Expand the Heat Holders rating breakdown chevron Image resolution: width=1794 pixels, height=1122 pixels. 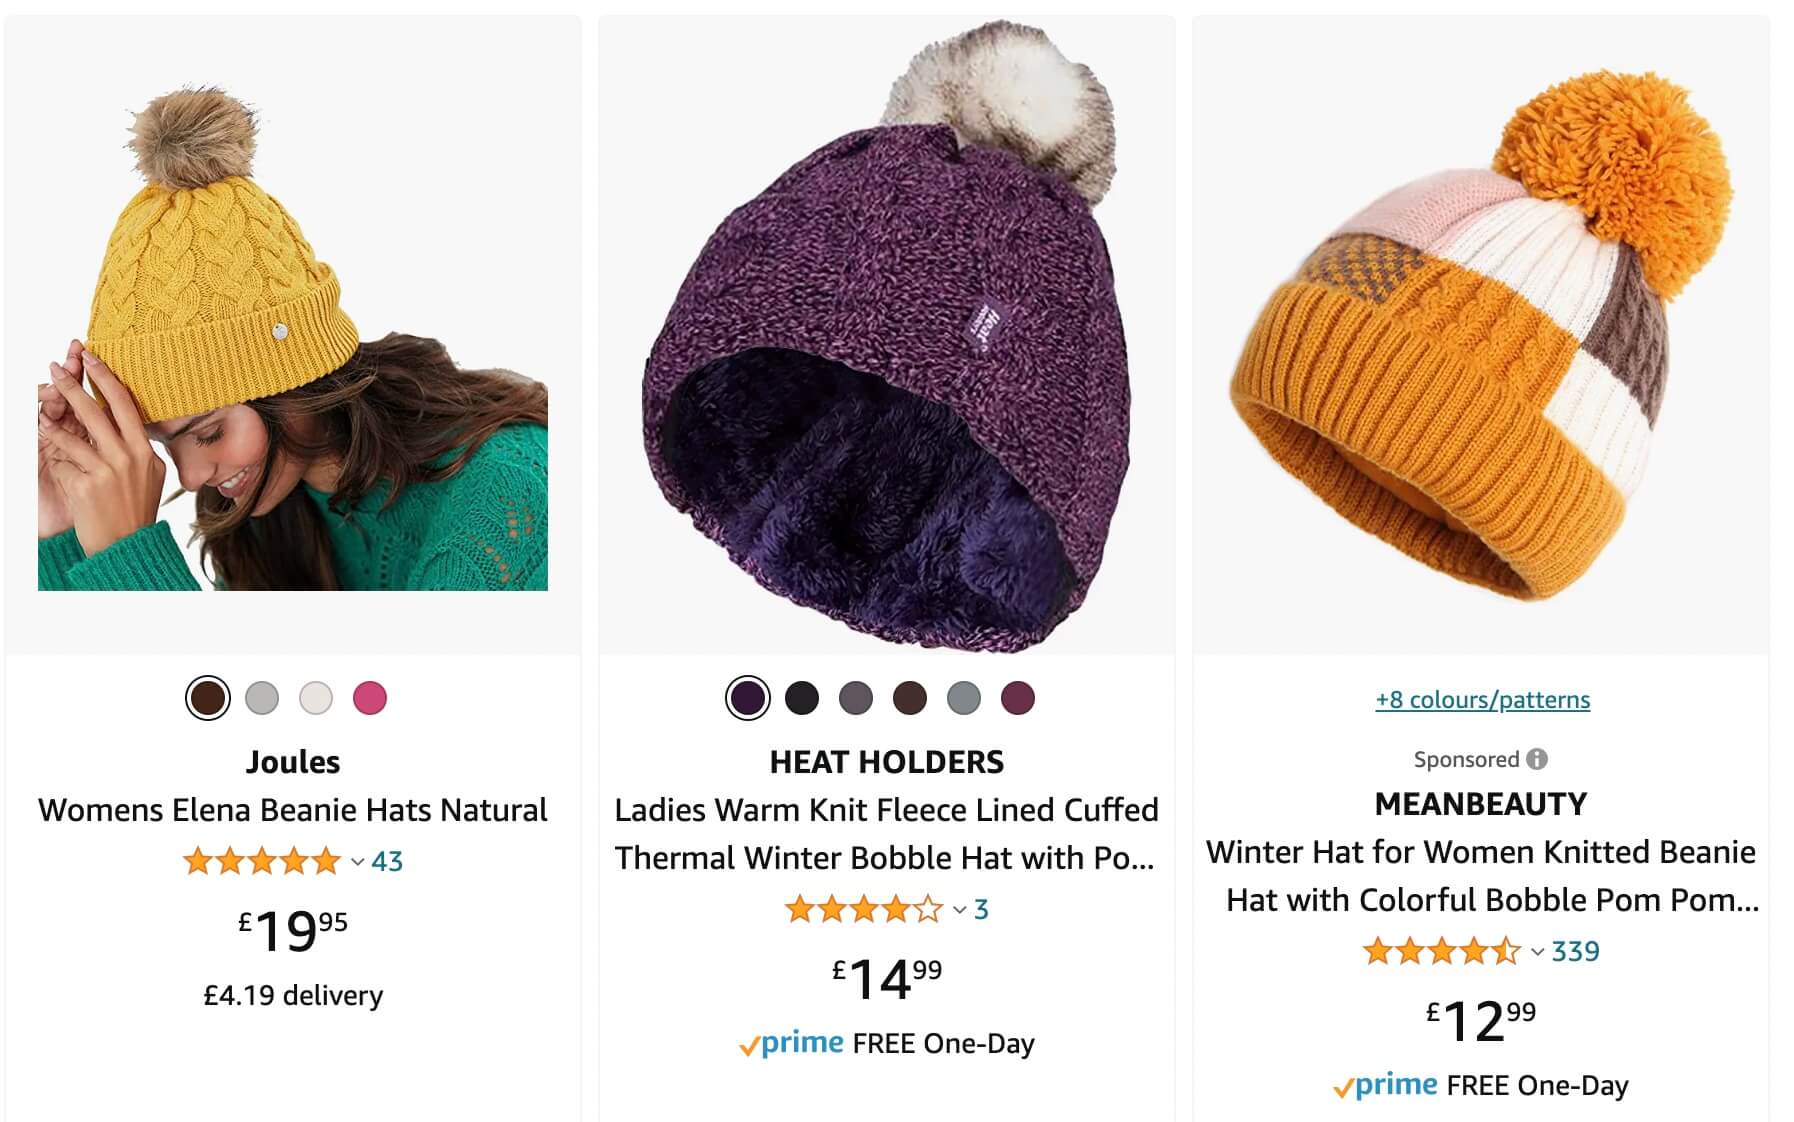pos(959,910)
